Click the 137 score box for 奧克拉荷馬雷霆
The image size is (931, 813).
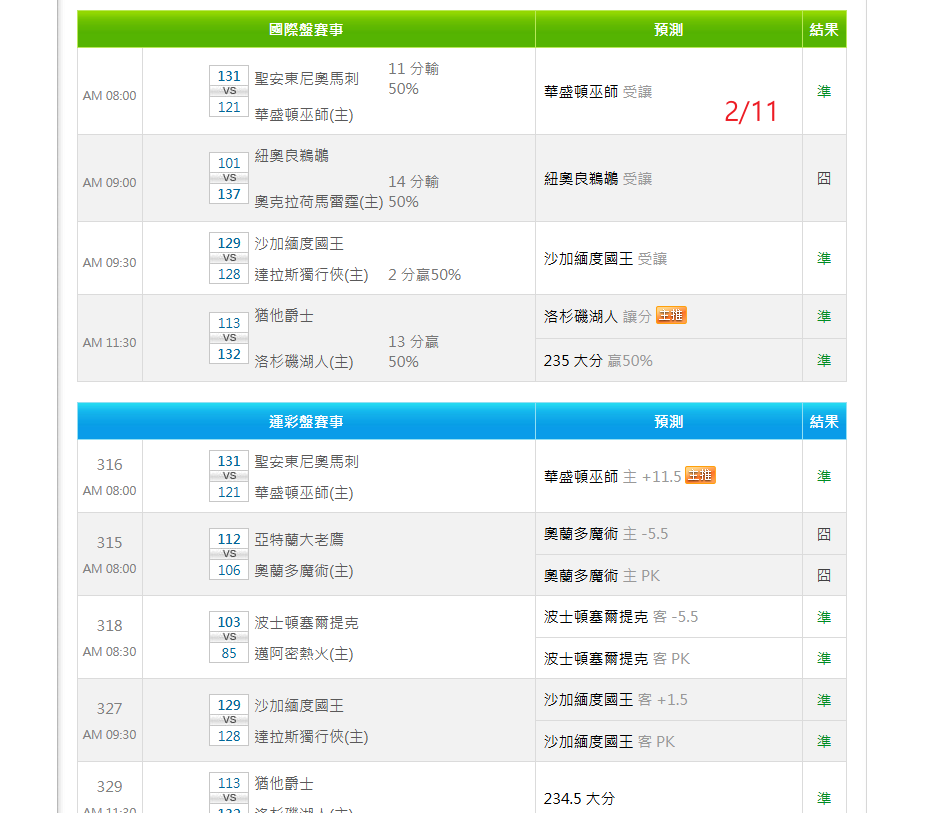pos(229,194)
